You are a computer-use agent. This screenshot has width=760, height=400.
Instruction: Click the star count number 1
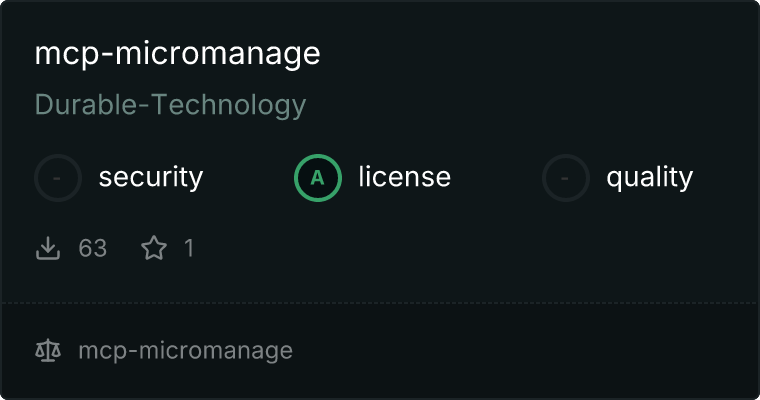[x=188, y=248]
